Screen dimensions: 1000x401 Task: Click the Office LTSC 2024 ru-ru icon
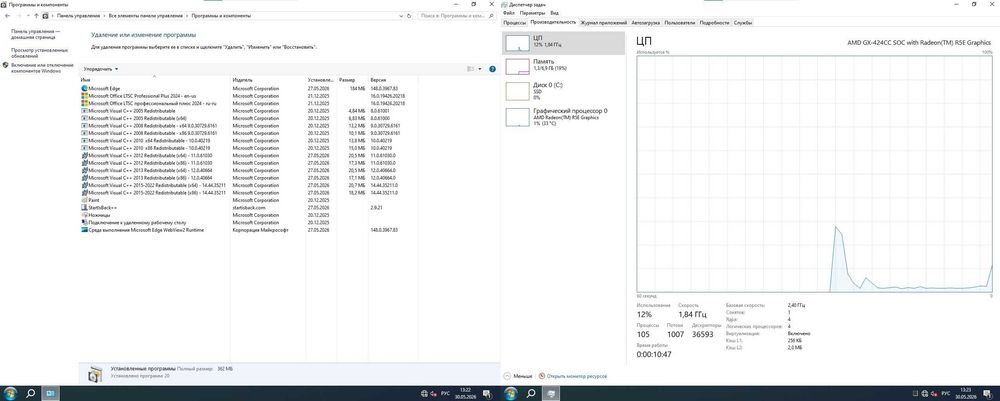click(x=85, y=103)
